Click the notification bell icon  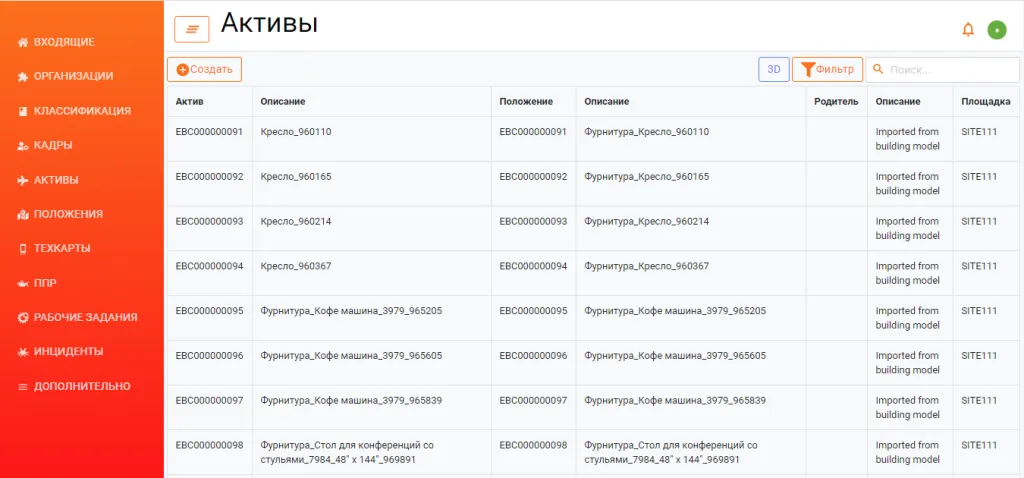968,29
